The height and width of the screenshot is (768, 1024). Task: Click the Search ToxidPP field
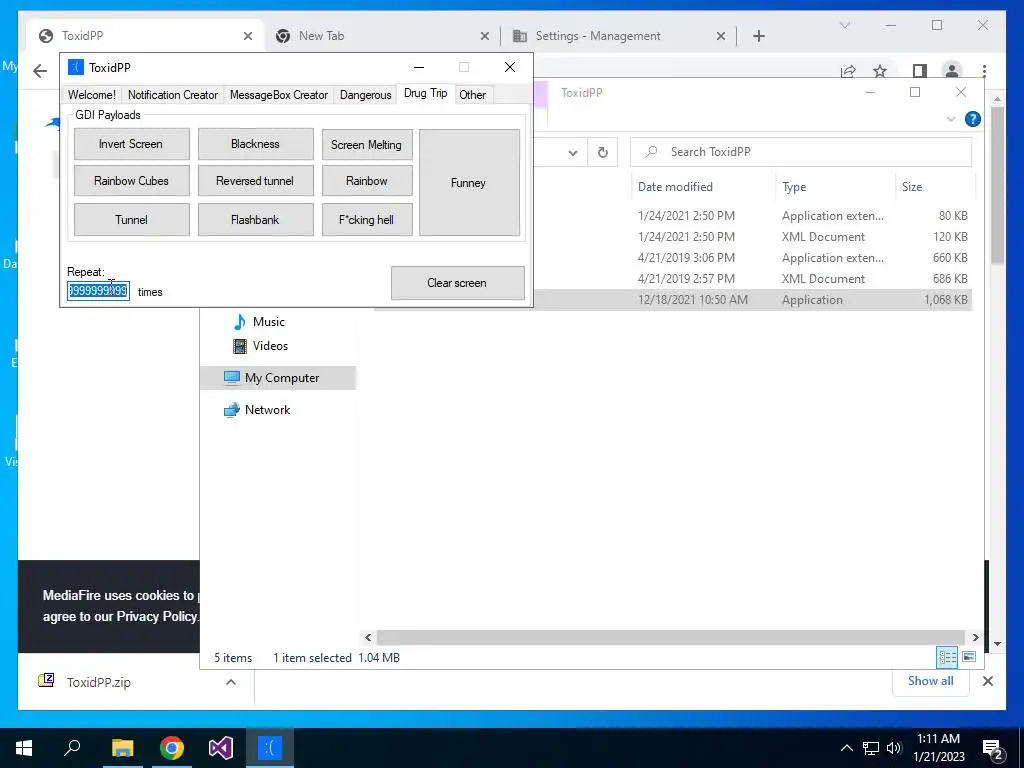point(801,152)
